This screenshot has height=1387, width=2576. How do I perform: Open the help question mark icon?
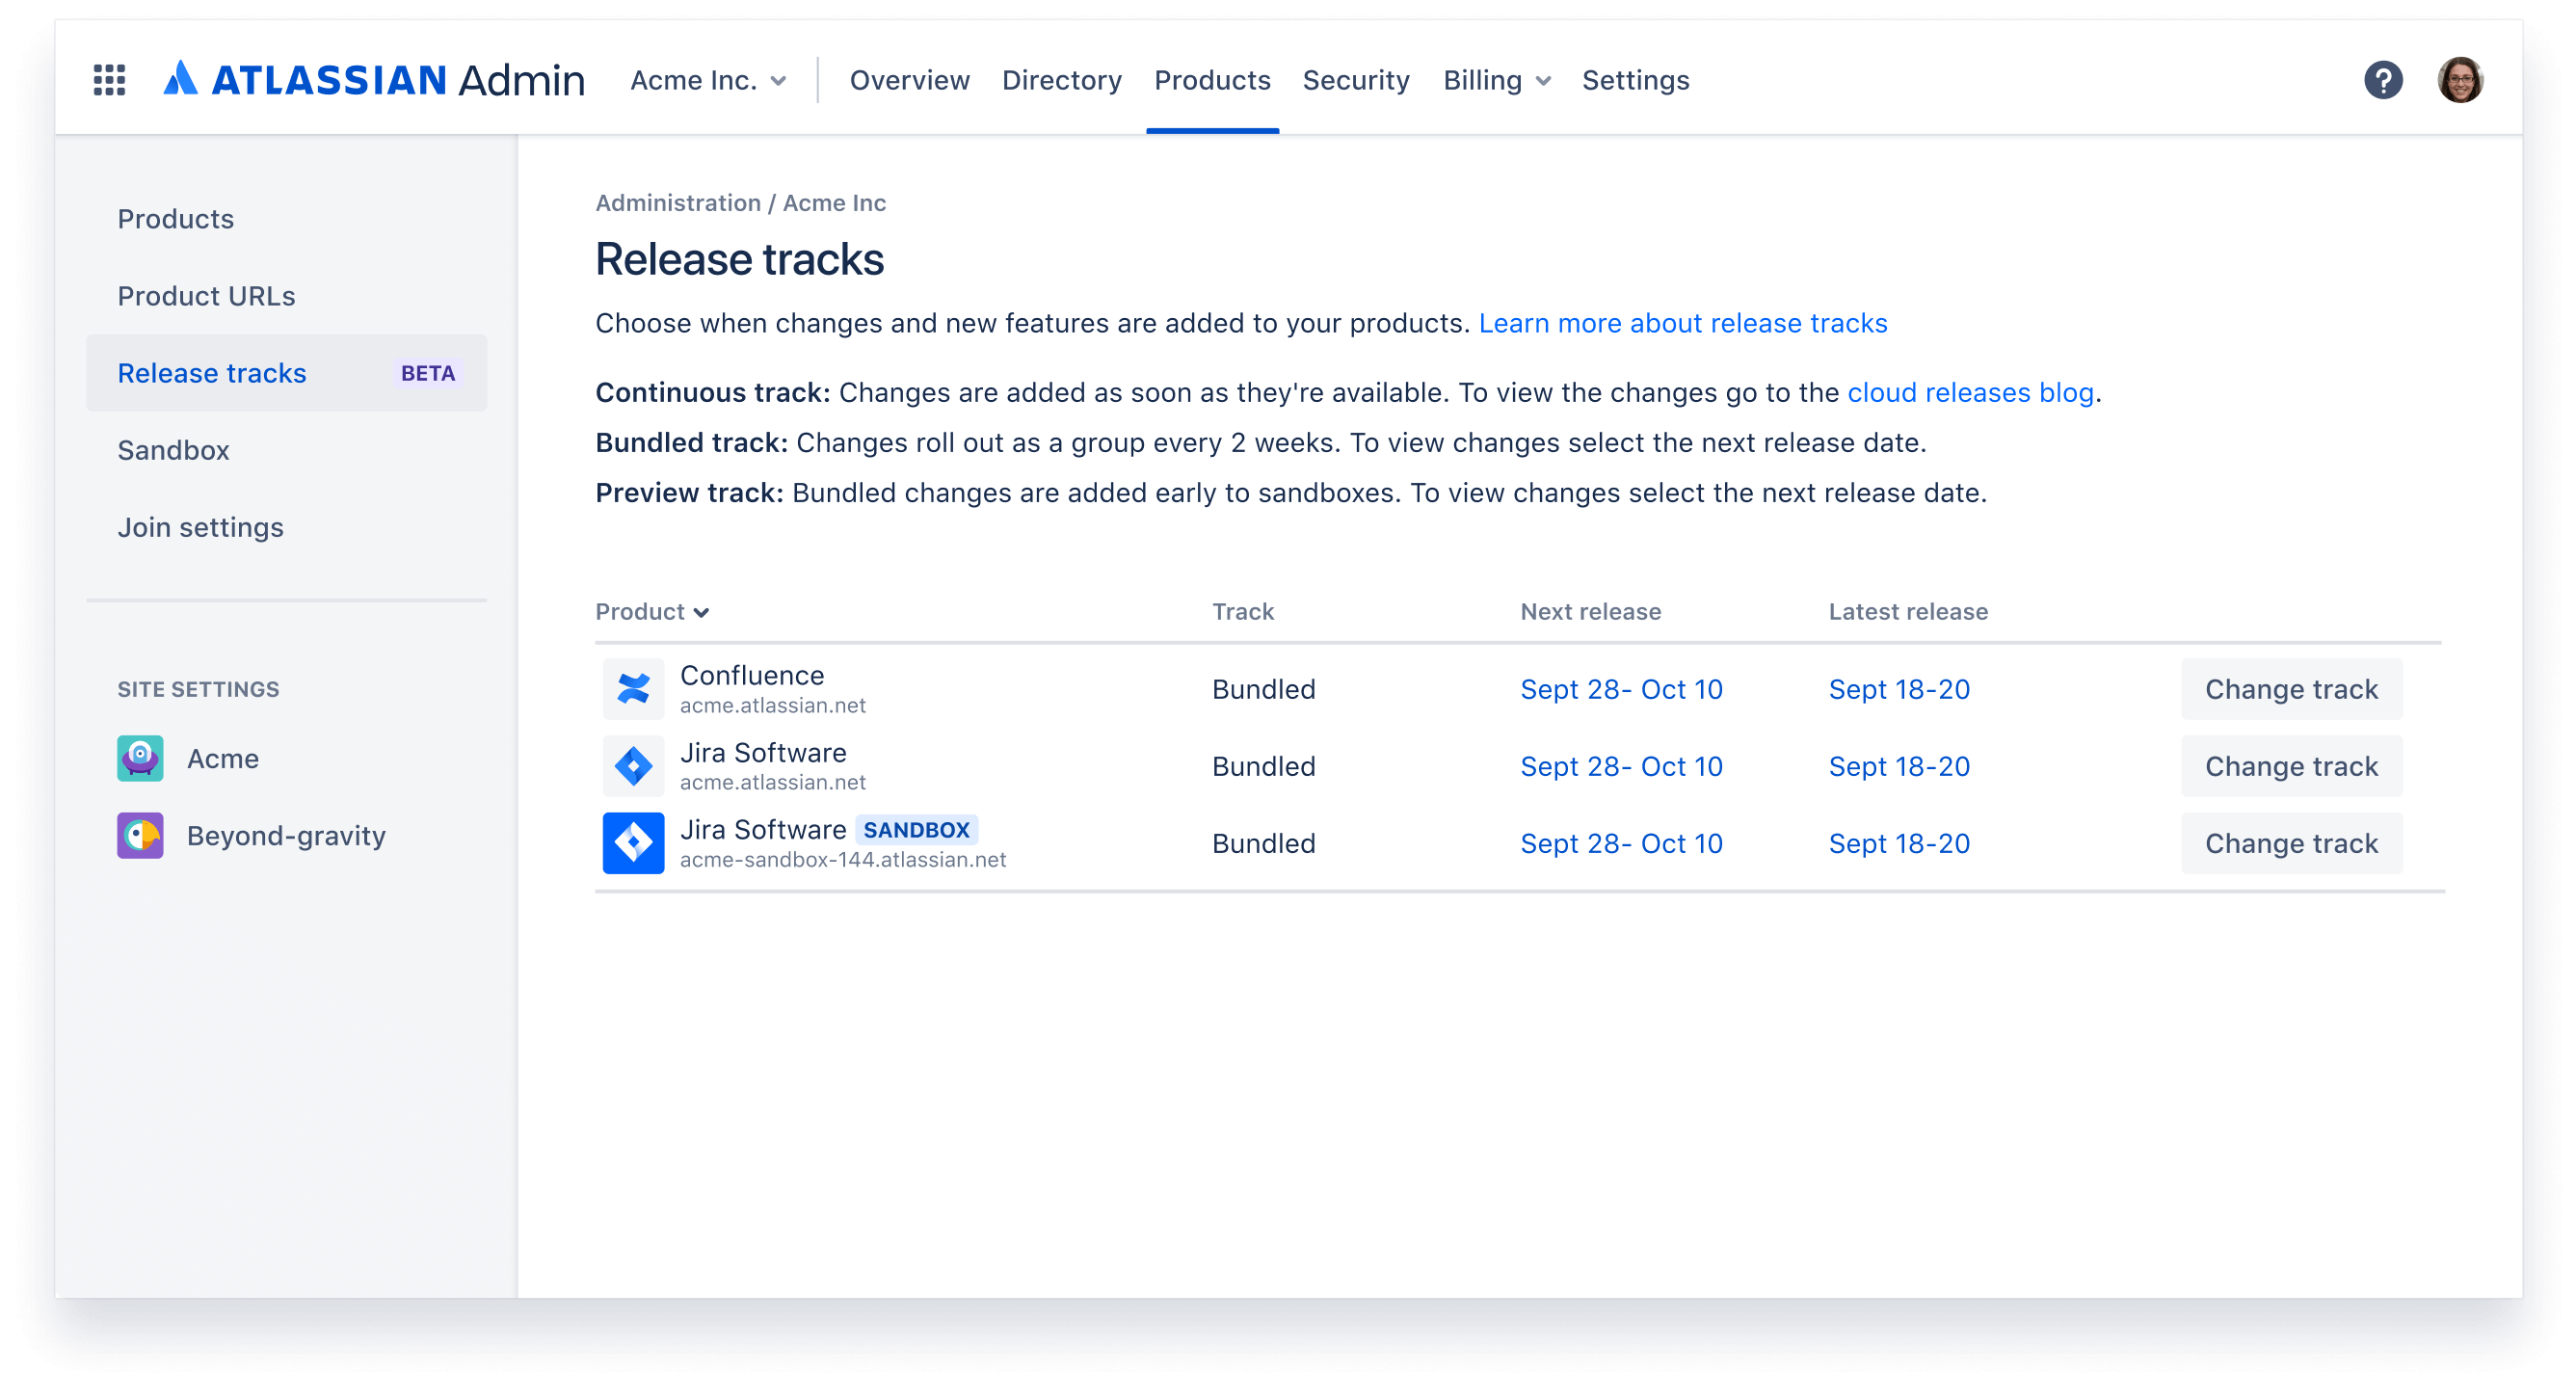coord(2383,80)
